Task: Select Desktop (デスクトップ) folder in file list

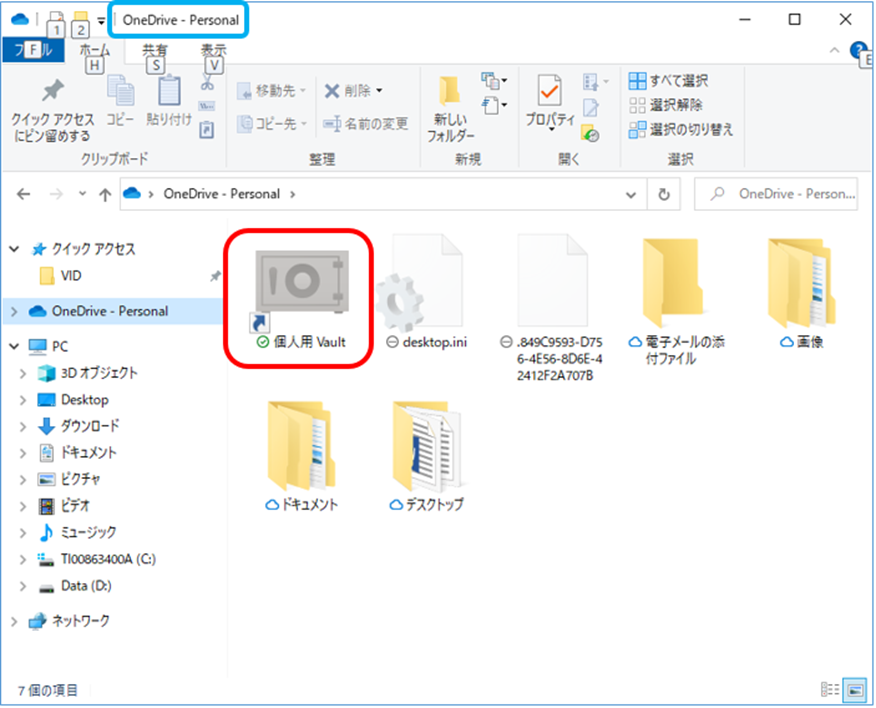Action: pyautogui.click(x=427, y=455)
